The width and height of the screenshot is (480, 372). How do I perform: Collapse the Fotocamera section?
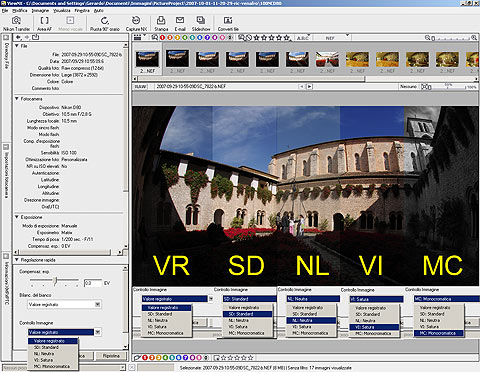(x=17, y=99)
